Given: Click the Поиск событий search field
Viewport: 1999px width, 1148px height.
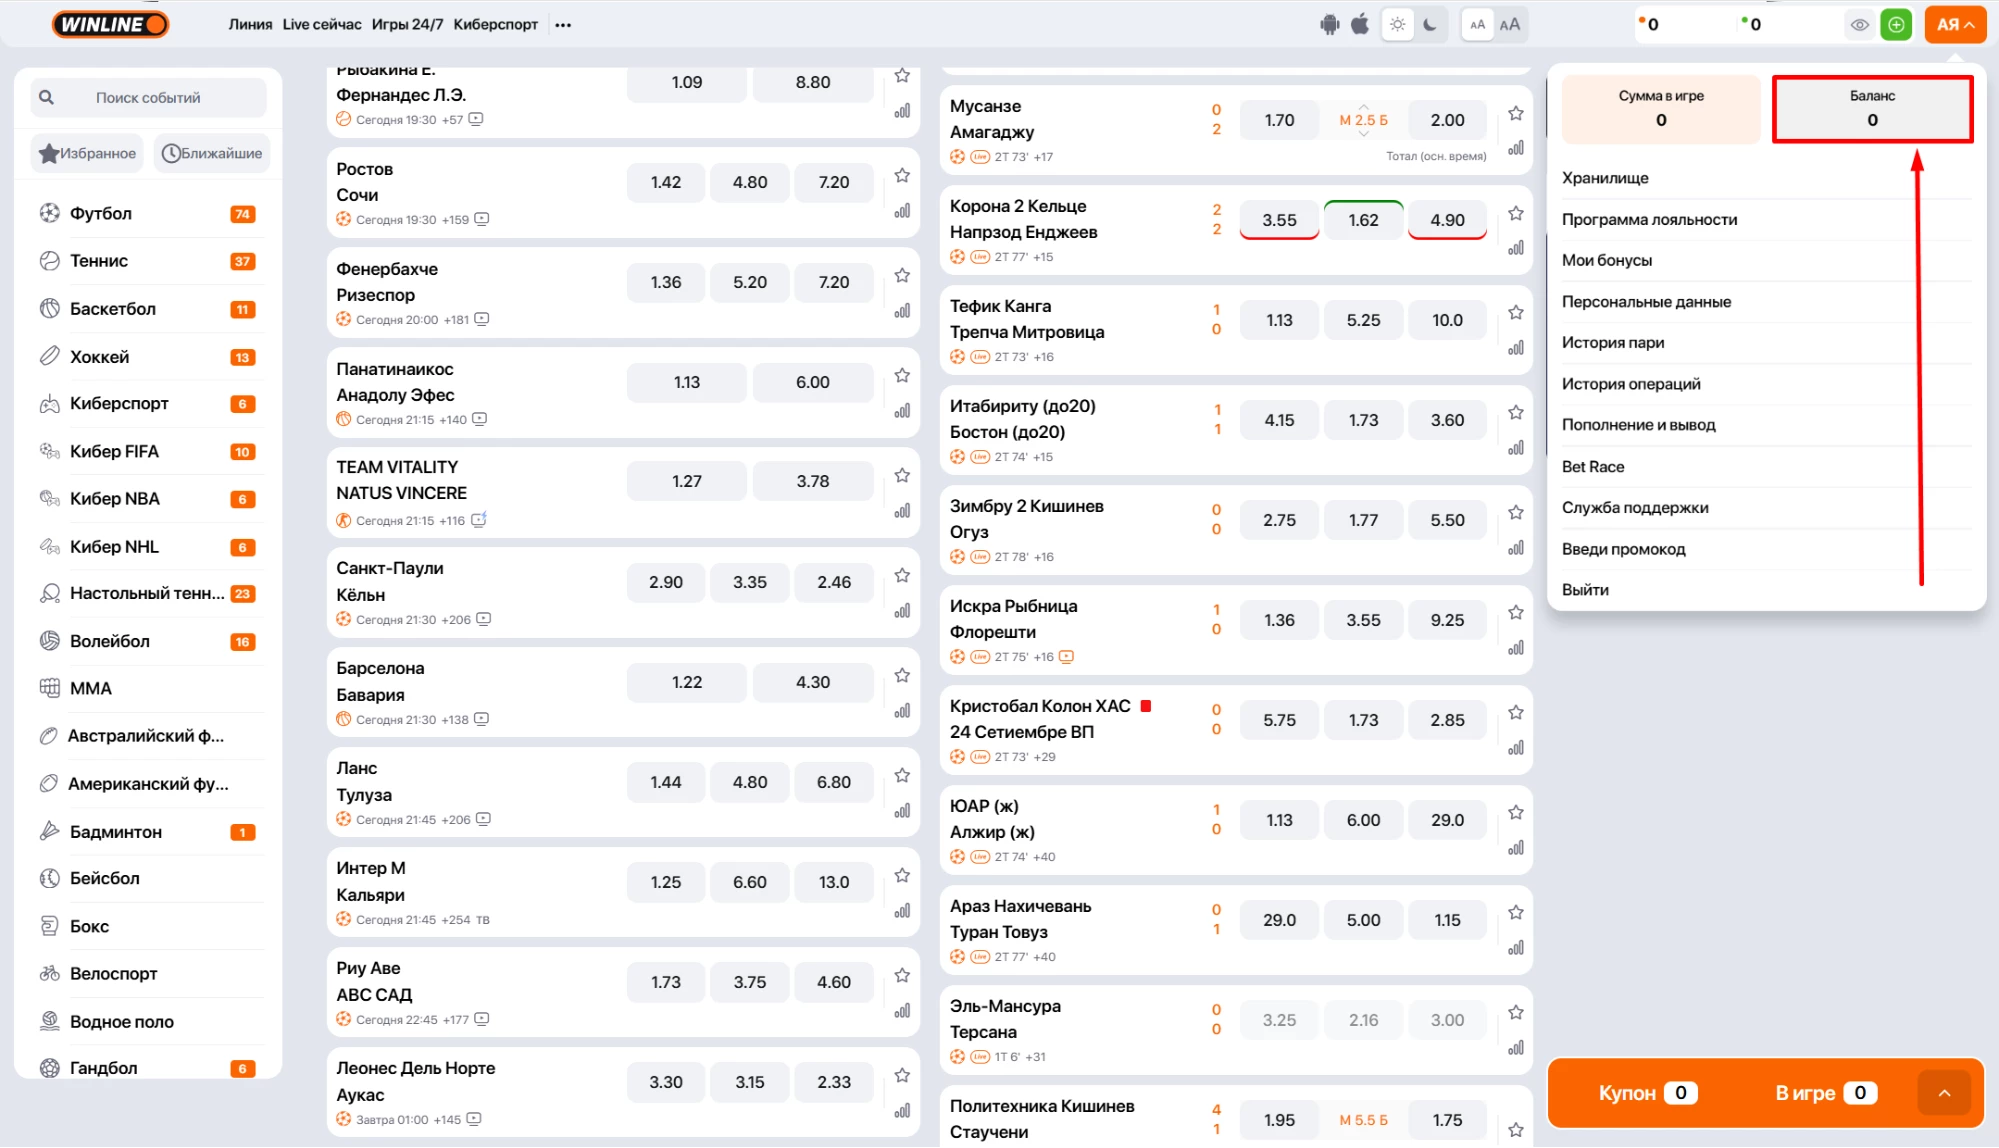Looking at the screenshot, I should click(x=148, y=98).
